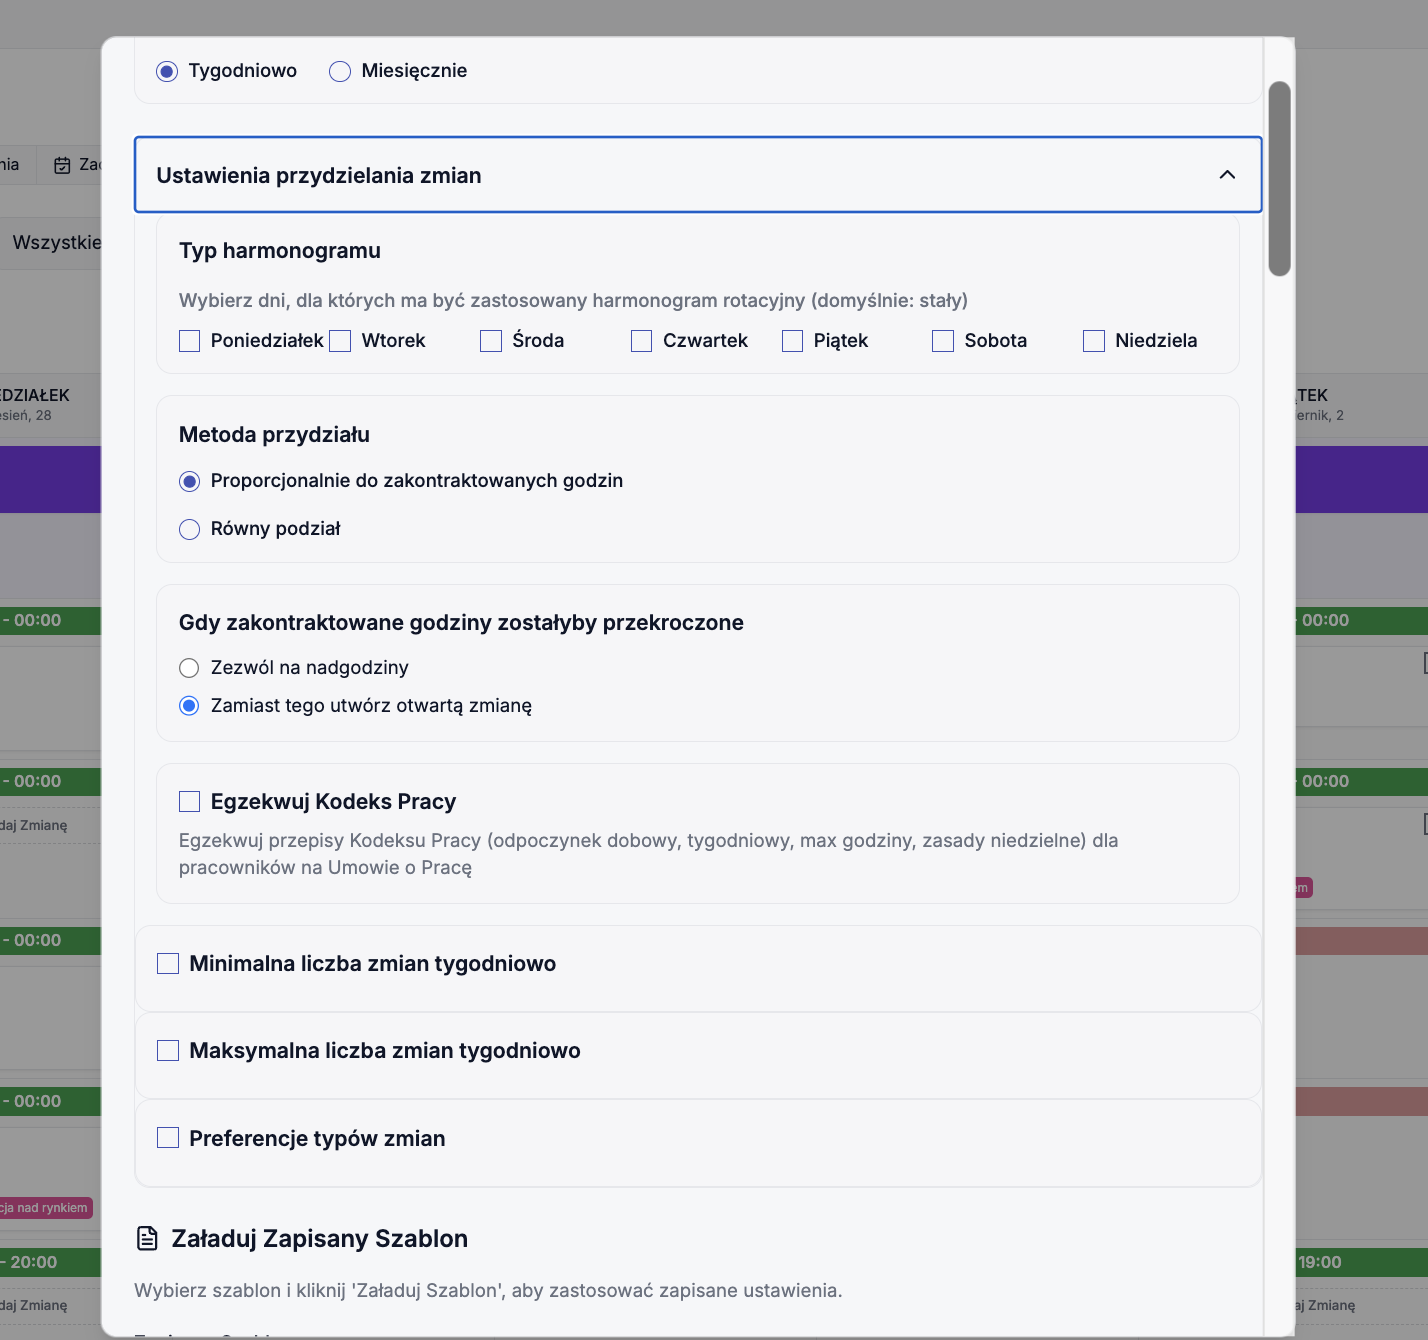1428x1340 pixels.
Task: Check the Wtorek checkbox
Action: [340, 341]
